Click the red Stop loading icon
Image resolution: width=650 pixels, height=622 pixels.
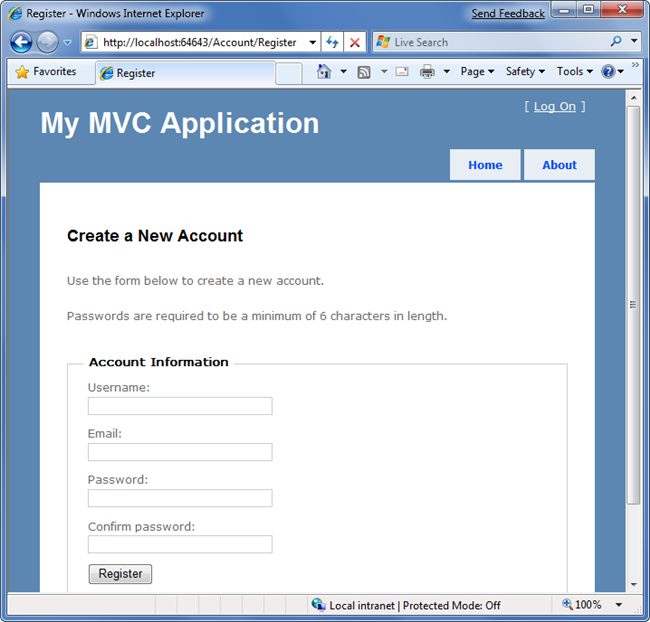coord(354,43)
